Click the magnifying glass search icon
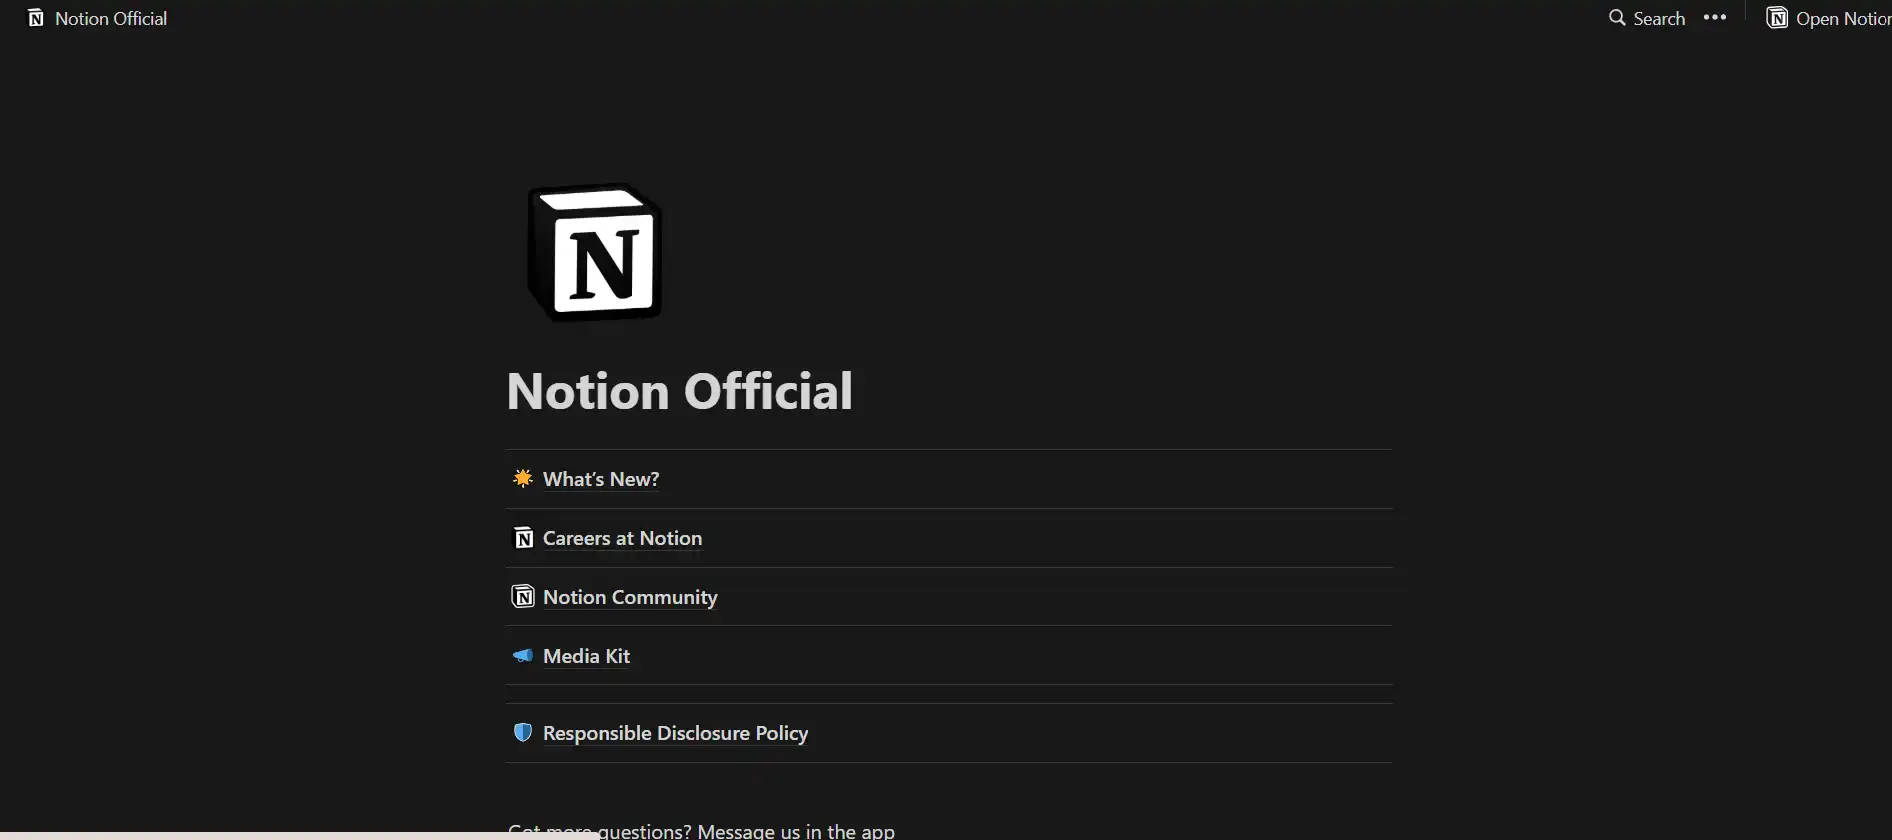Viewport: 1892px width, 840px height. (x=1616, y=18)
